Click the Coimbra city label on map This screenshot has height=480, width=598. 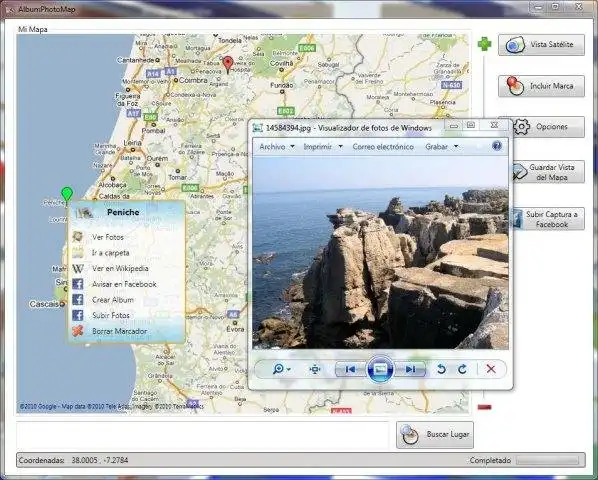[x=193, y=80]
